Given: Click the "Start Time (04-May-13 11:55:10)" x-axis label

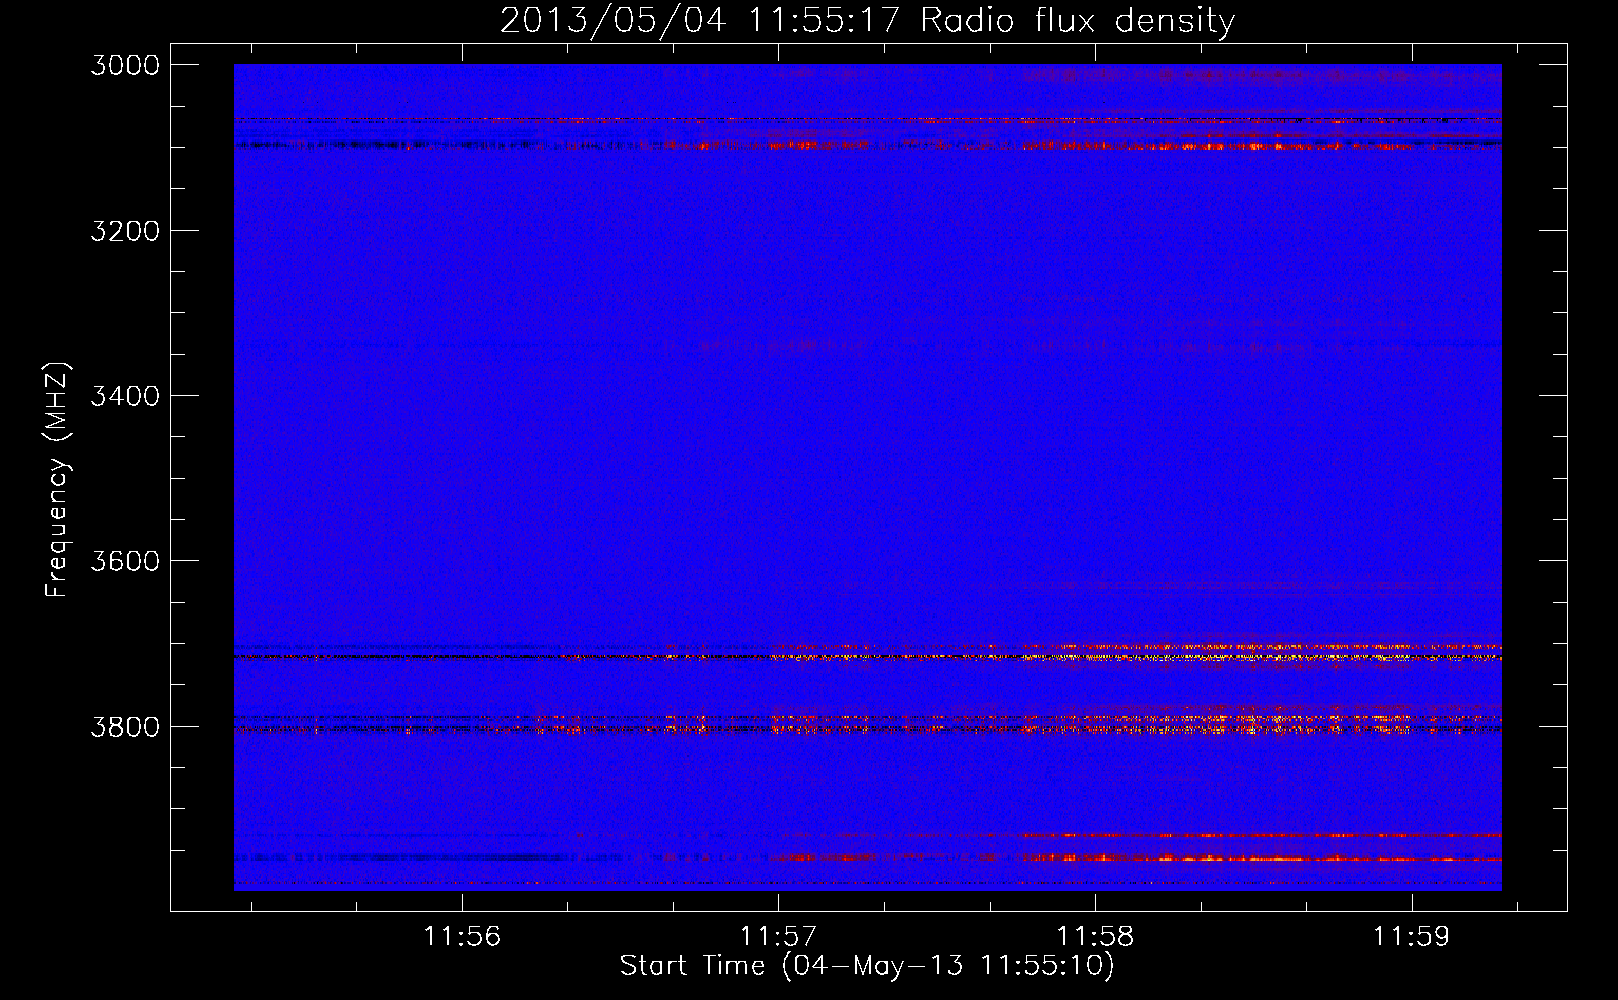Looking at the screenshot, I should pos(867,965).
